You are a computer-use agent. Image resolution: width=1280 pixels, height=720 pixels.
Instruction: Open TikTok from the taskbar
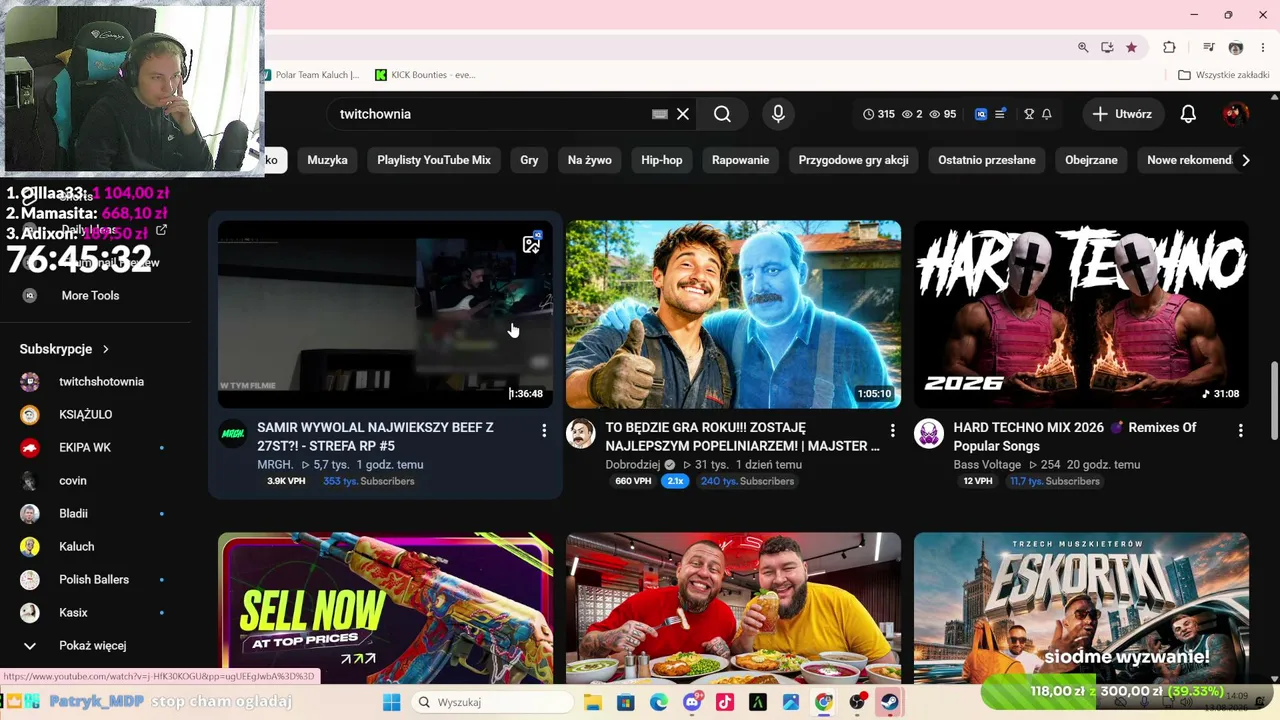(x=725, y=702)
